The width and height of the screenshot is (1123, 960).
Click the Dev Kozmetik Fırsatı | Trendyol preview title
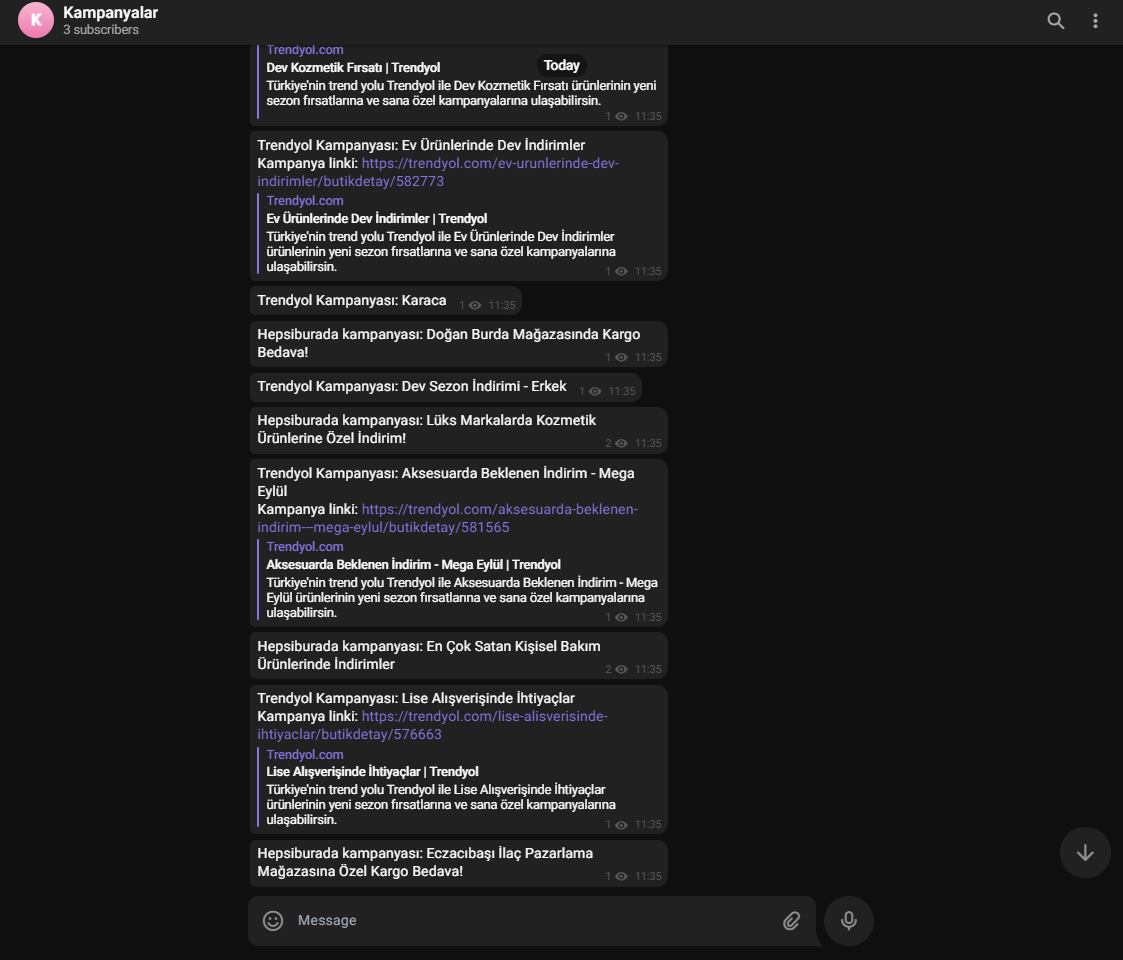[x=353, y=67]
